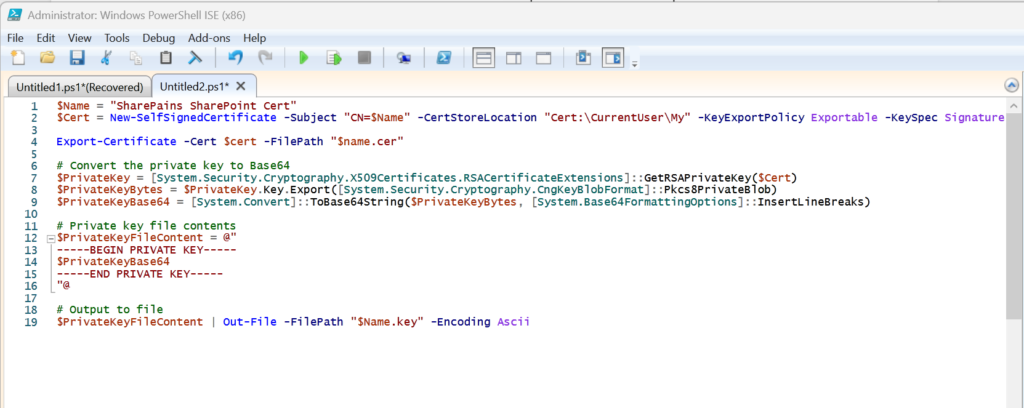1024x408 pixels.
Task: Open the Add-ons menu
Action: [x=209, y=38]
